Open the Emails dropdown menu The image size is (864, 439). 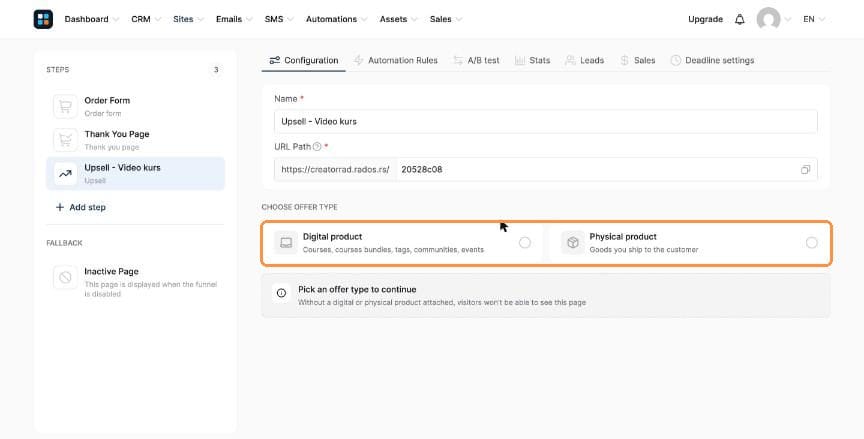(x=234, y=19)
